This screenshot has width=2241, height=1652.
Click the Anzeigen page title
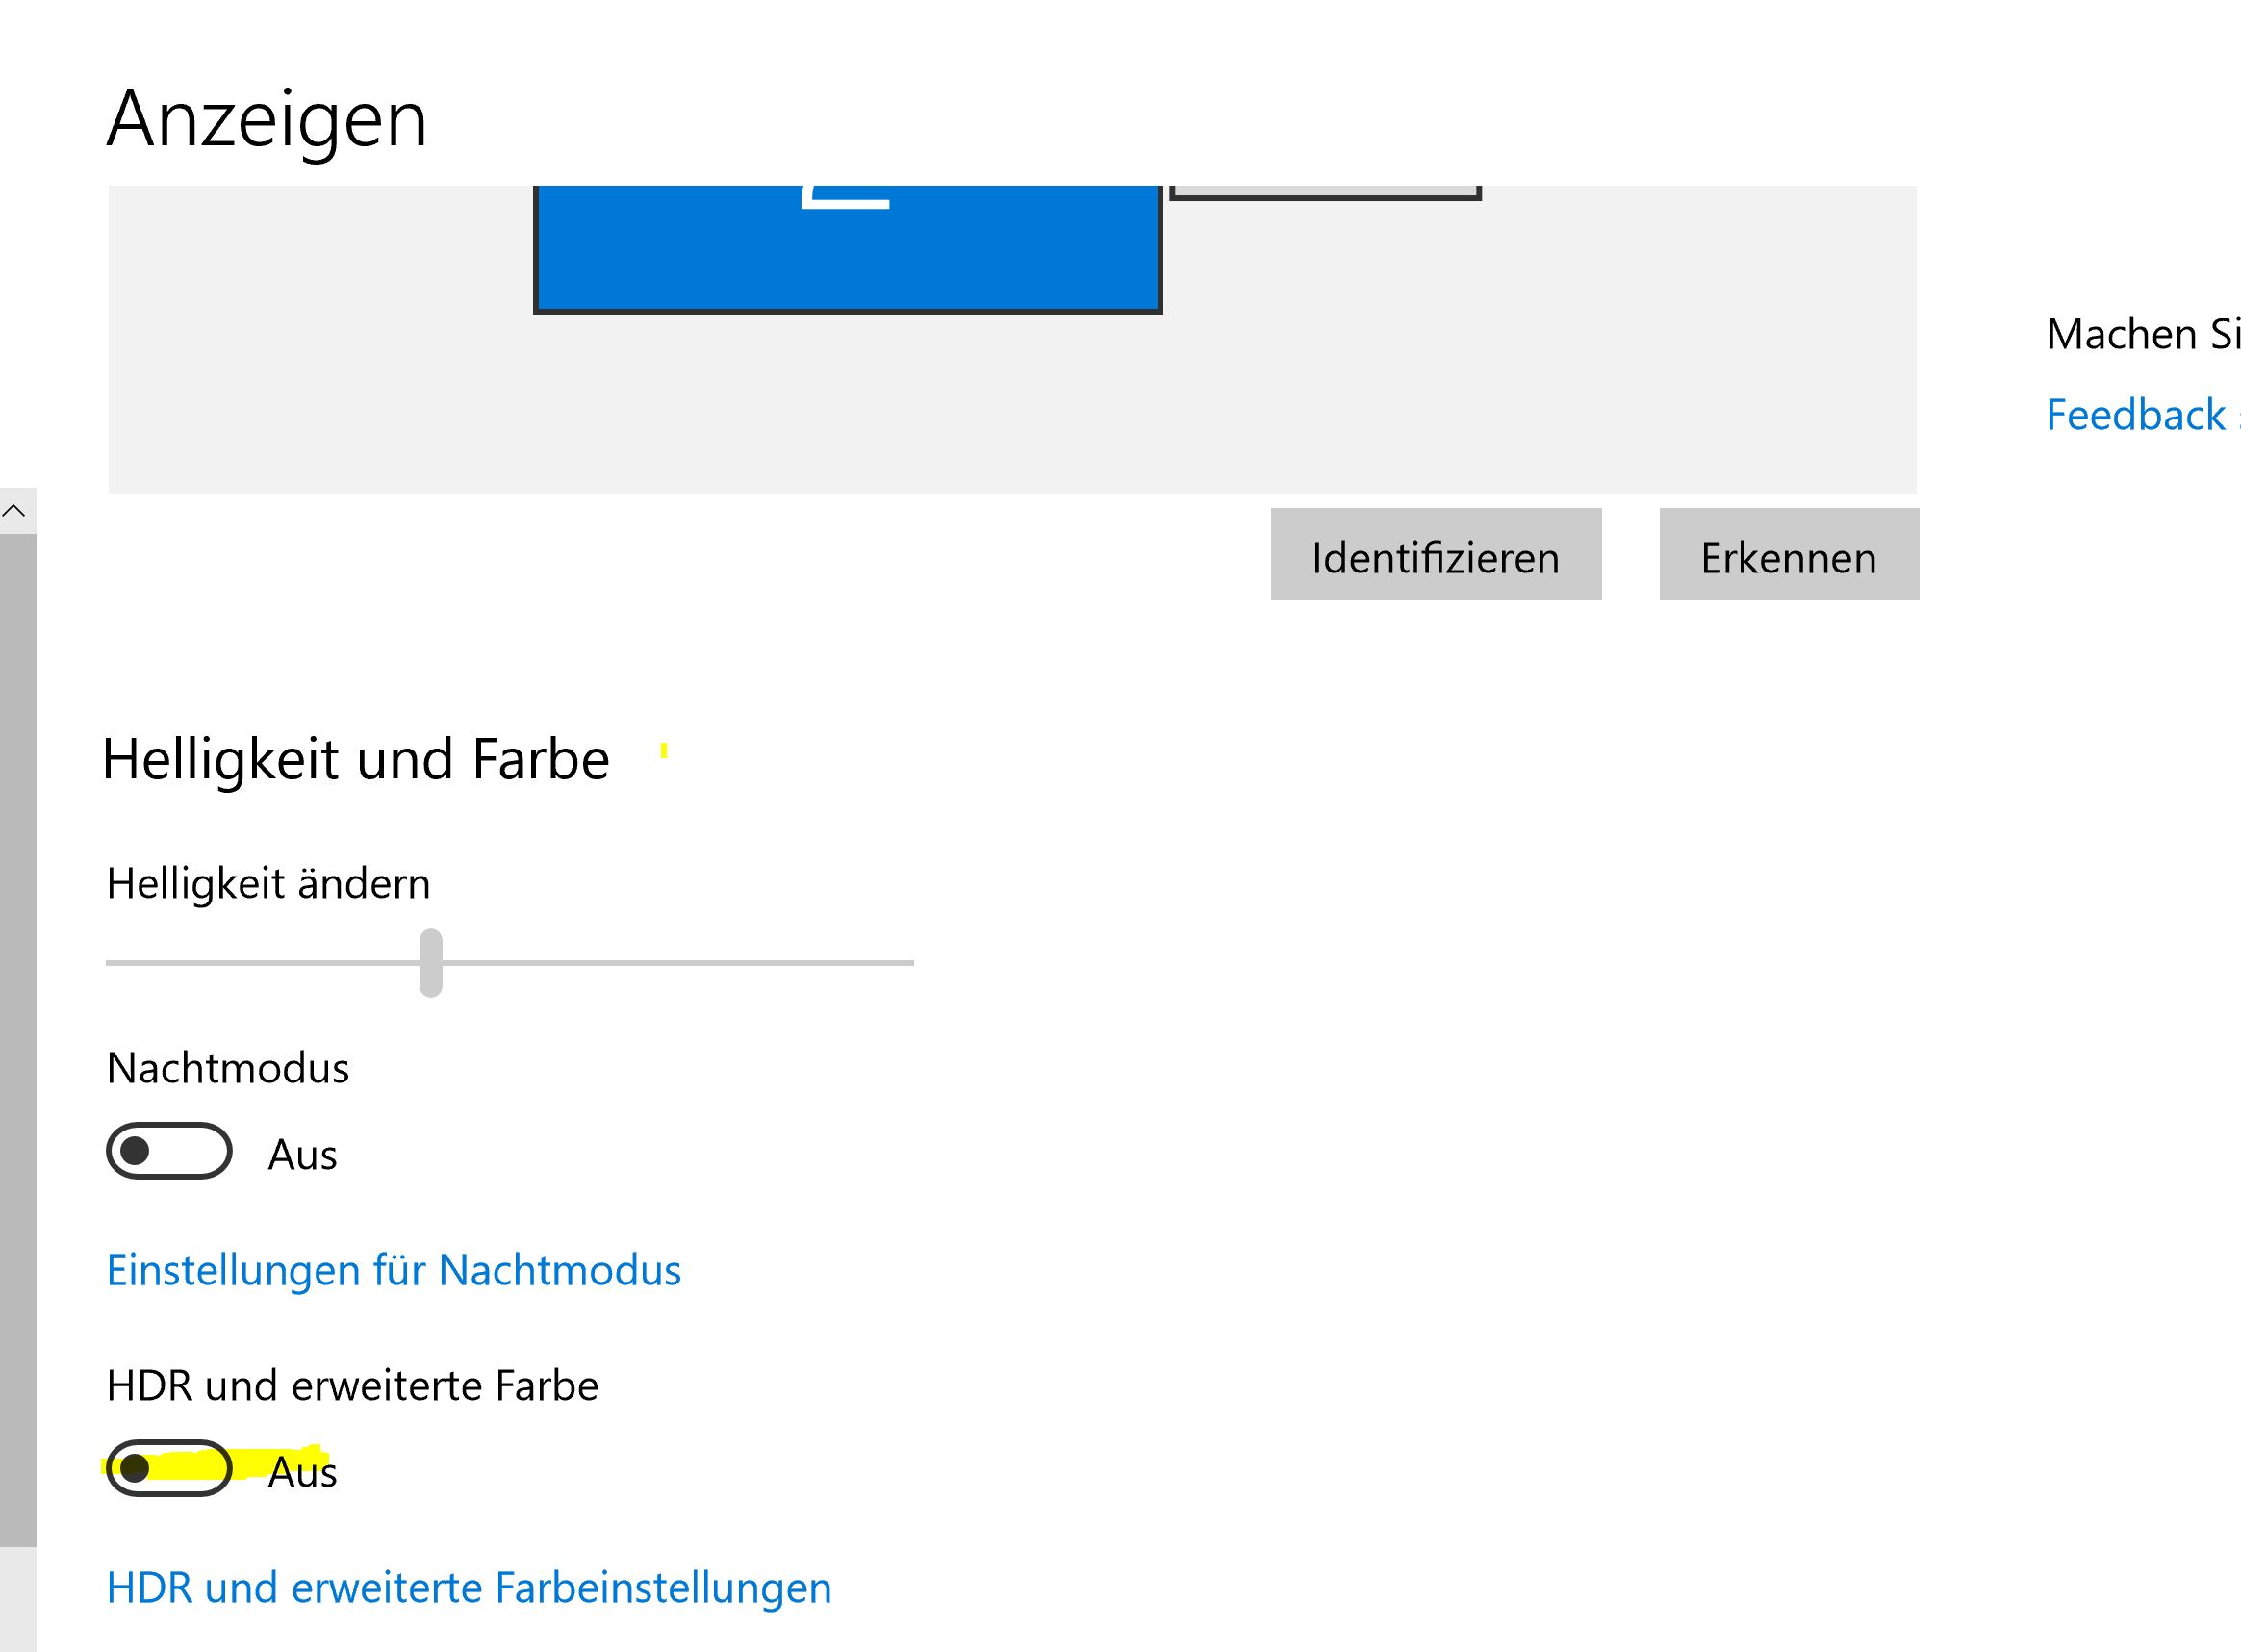coord(267,119)
